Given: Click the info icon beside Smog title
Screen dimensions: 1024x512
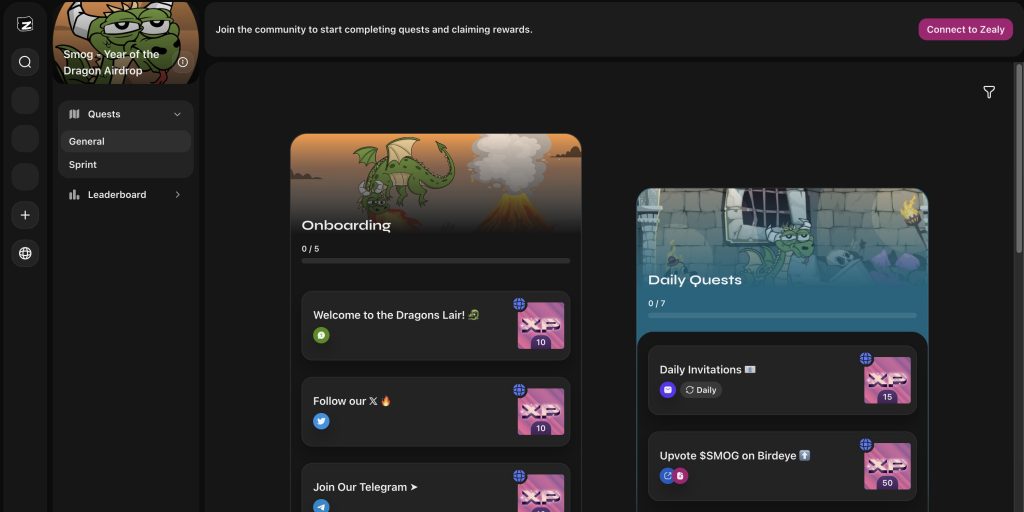Looking at the screenshot, I should tap(183, 62).
